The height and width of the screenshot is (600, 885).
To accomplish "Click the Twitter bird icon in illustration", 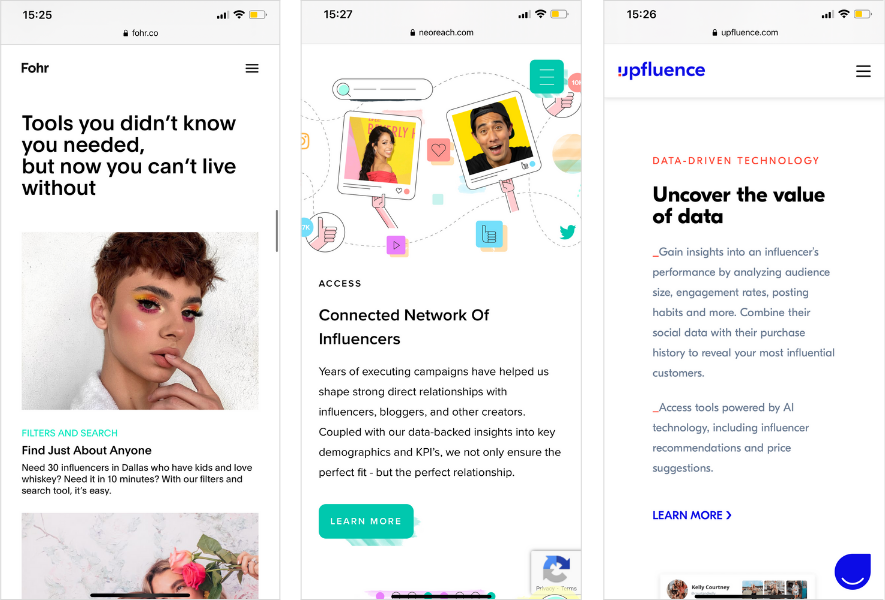I will [567, 231].
